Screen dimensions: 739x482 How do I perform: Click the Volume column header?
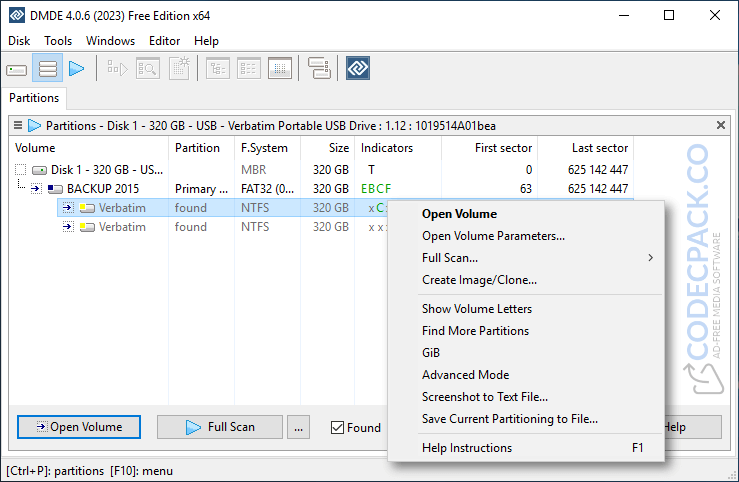point(89,148)
